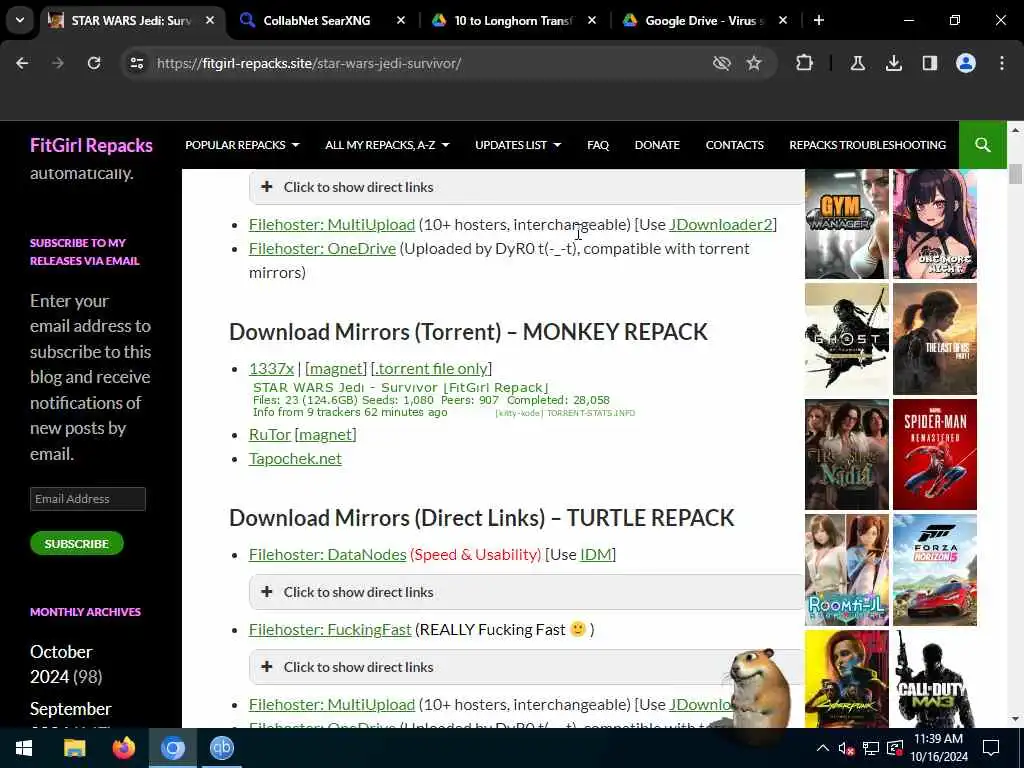
Task: Open the browser three-dot menu
Action: click(x=1002, y=63)
